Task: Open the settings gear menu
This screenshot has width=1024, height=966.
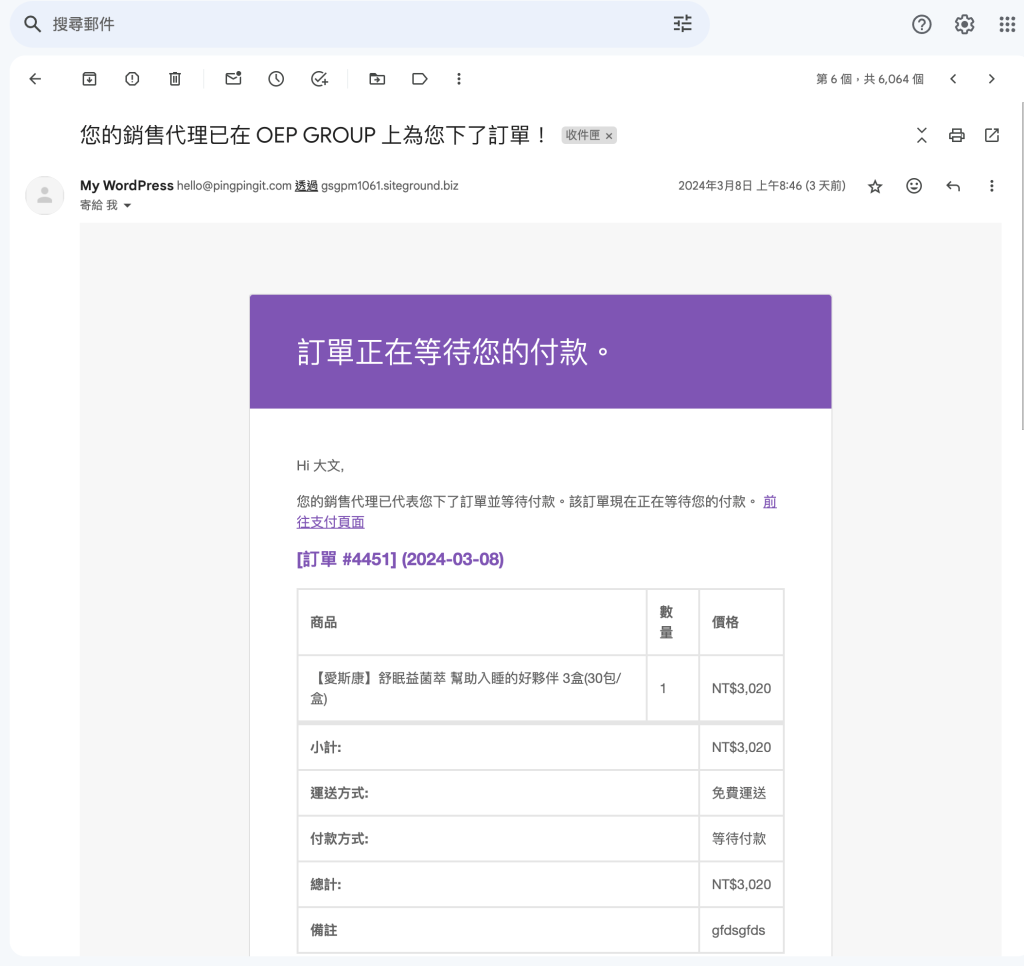Action: tap(964, 25)
